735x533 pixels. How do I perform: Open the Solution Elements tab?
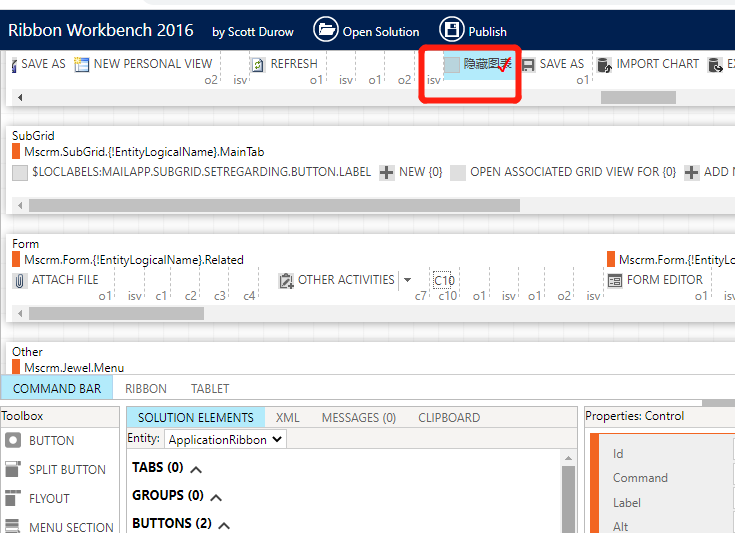(x=195, y=417)
